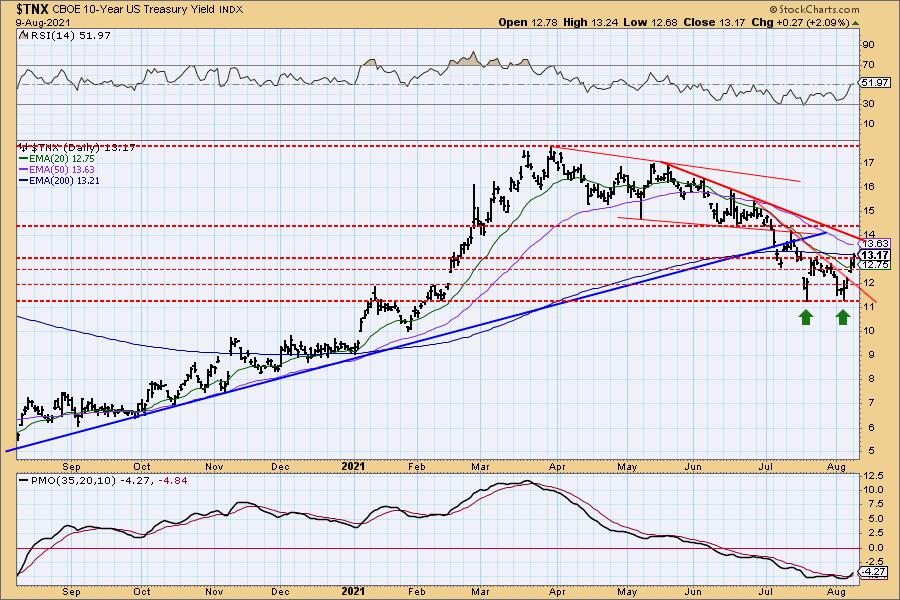900x600 pixels.
Task: Click the Close 13.17 value in header
Action: [713, 22]
